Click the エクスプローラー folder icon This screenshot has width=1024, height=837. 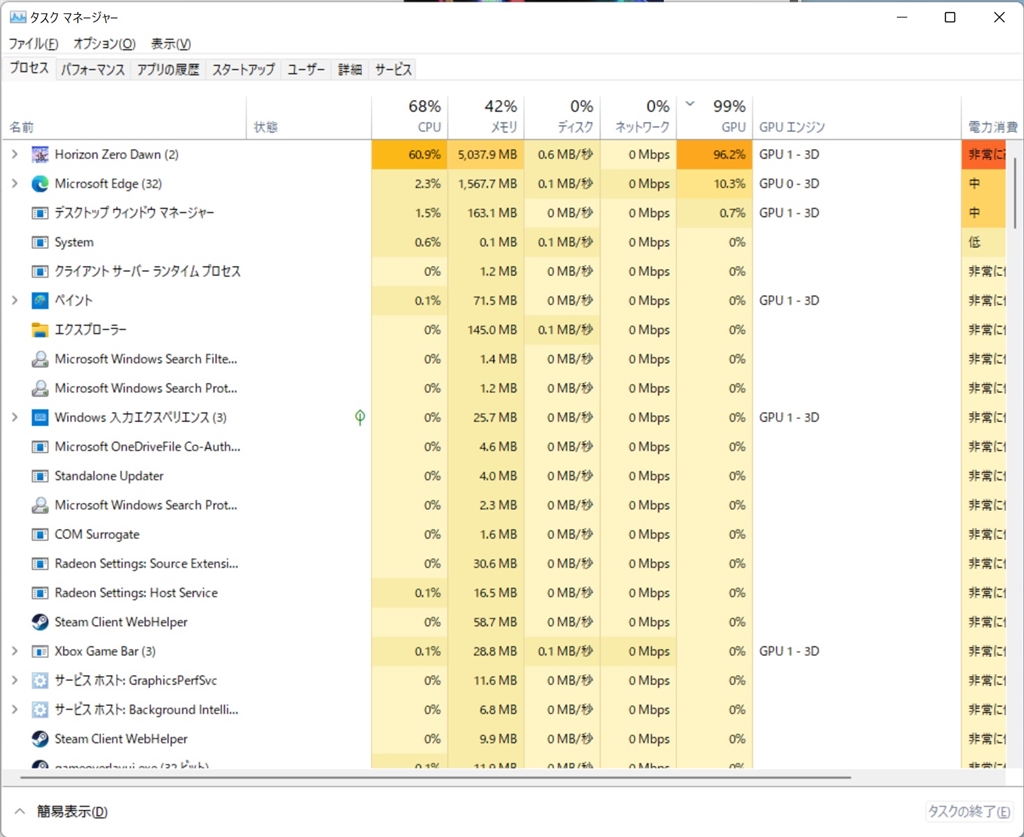click(40, 330)
